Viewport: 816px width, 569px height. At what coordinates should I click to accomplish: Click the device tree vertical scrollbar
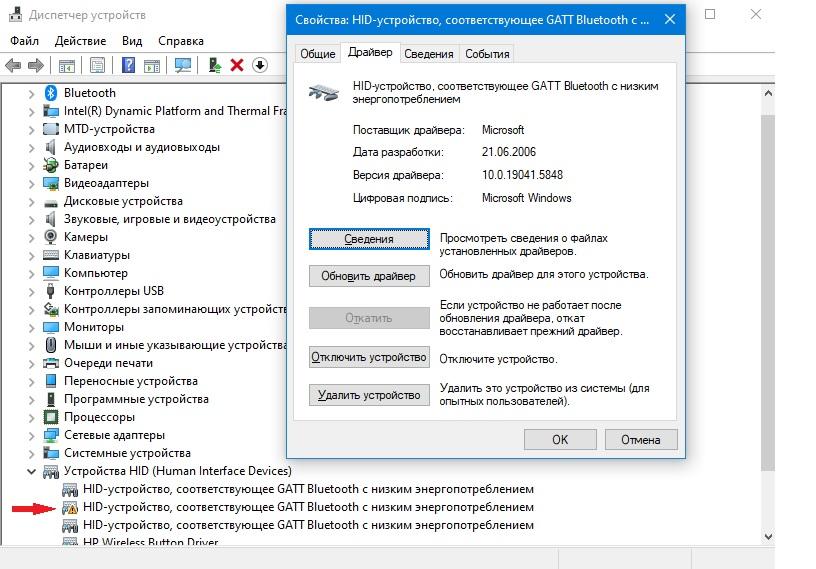(768, 300)
